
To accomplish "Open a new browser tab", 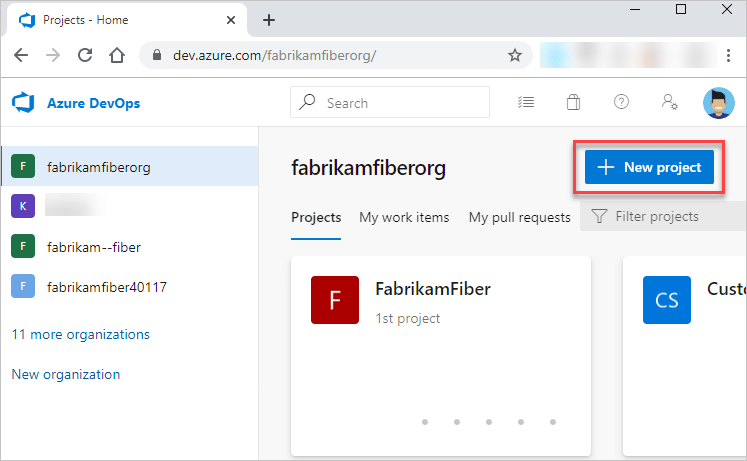I will (x=269, y=19).
